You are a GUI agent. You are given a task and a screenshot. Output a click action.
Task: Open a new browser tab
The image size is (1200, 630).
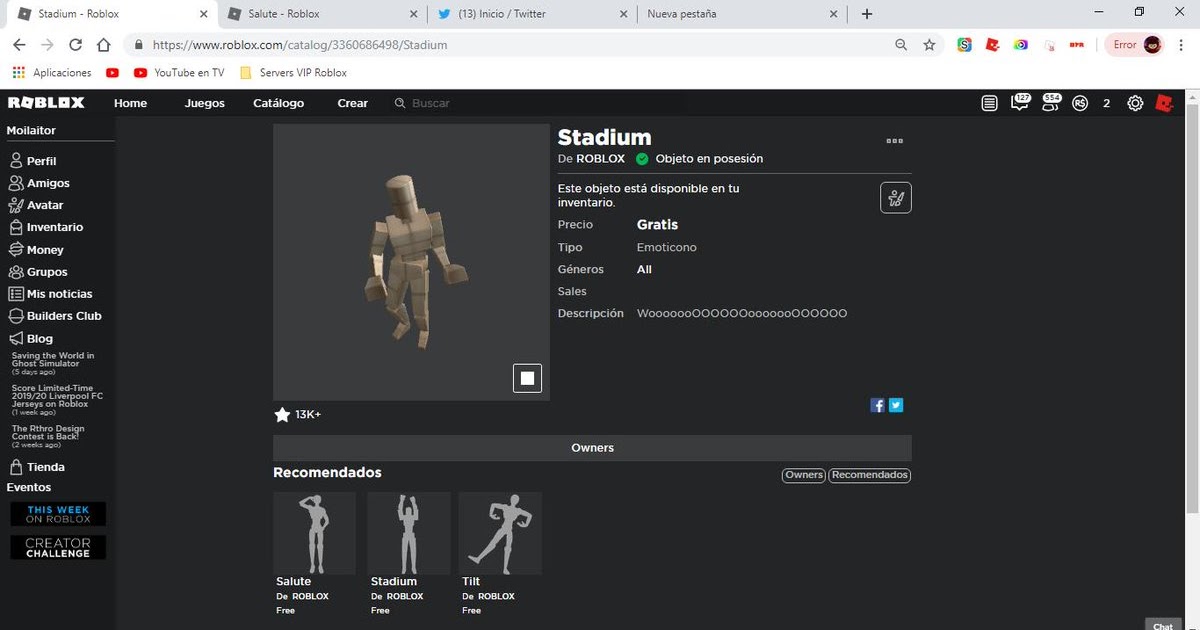pos(867,14)
